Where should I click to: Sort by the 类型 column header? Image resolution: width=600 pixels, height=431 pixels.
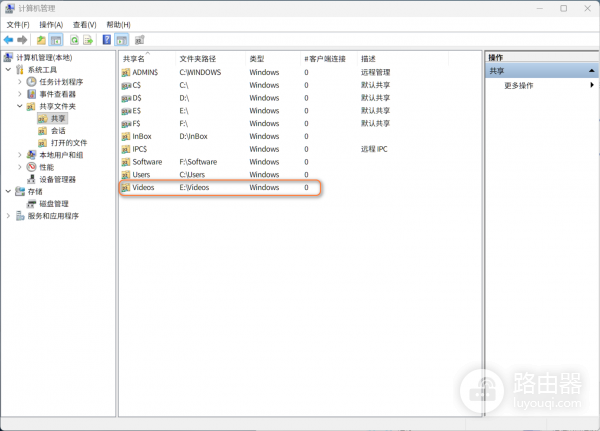click(x=273, y=59)
